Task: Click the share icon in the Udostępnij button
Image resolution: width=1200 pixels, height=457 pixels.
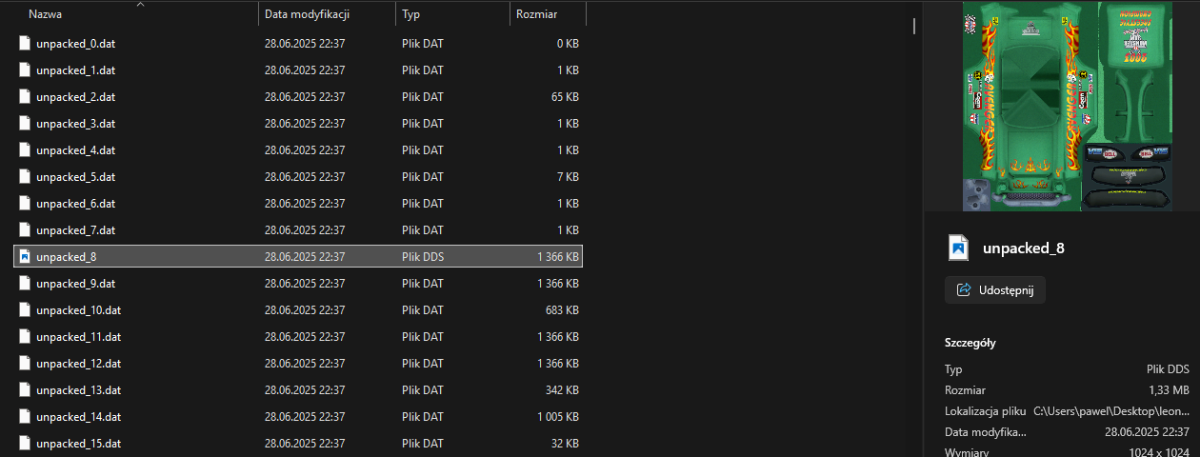Action: [x=964, y=290]
